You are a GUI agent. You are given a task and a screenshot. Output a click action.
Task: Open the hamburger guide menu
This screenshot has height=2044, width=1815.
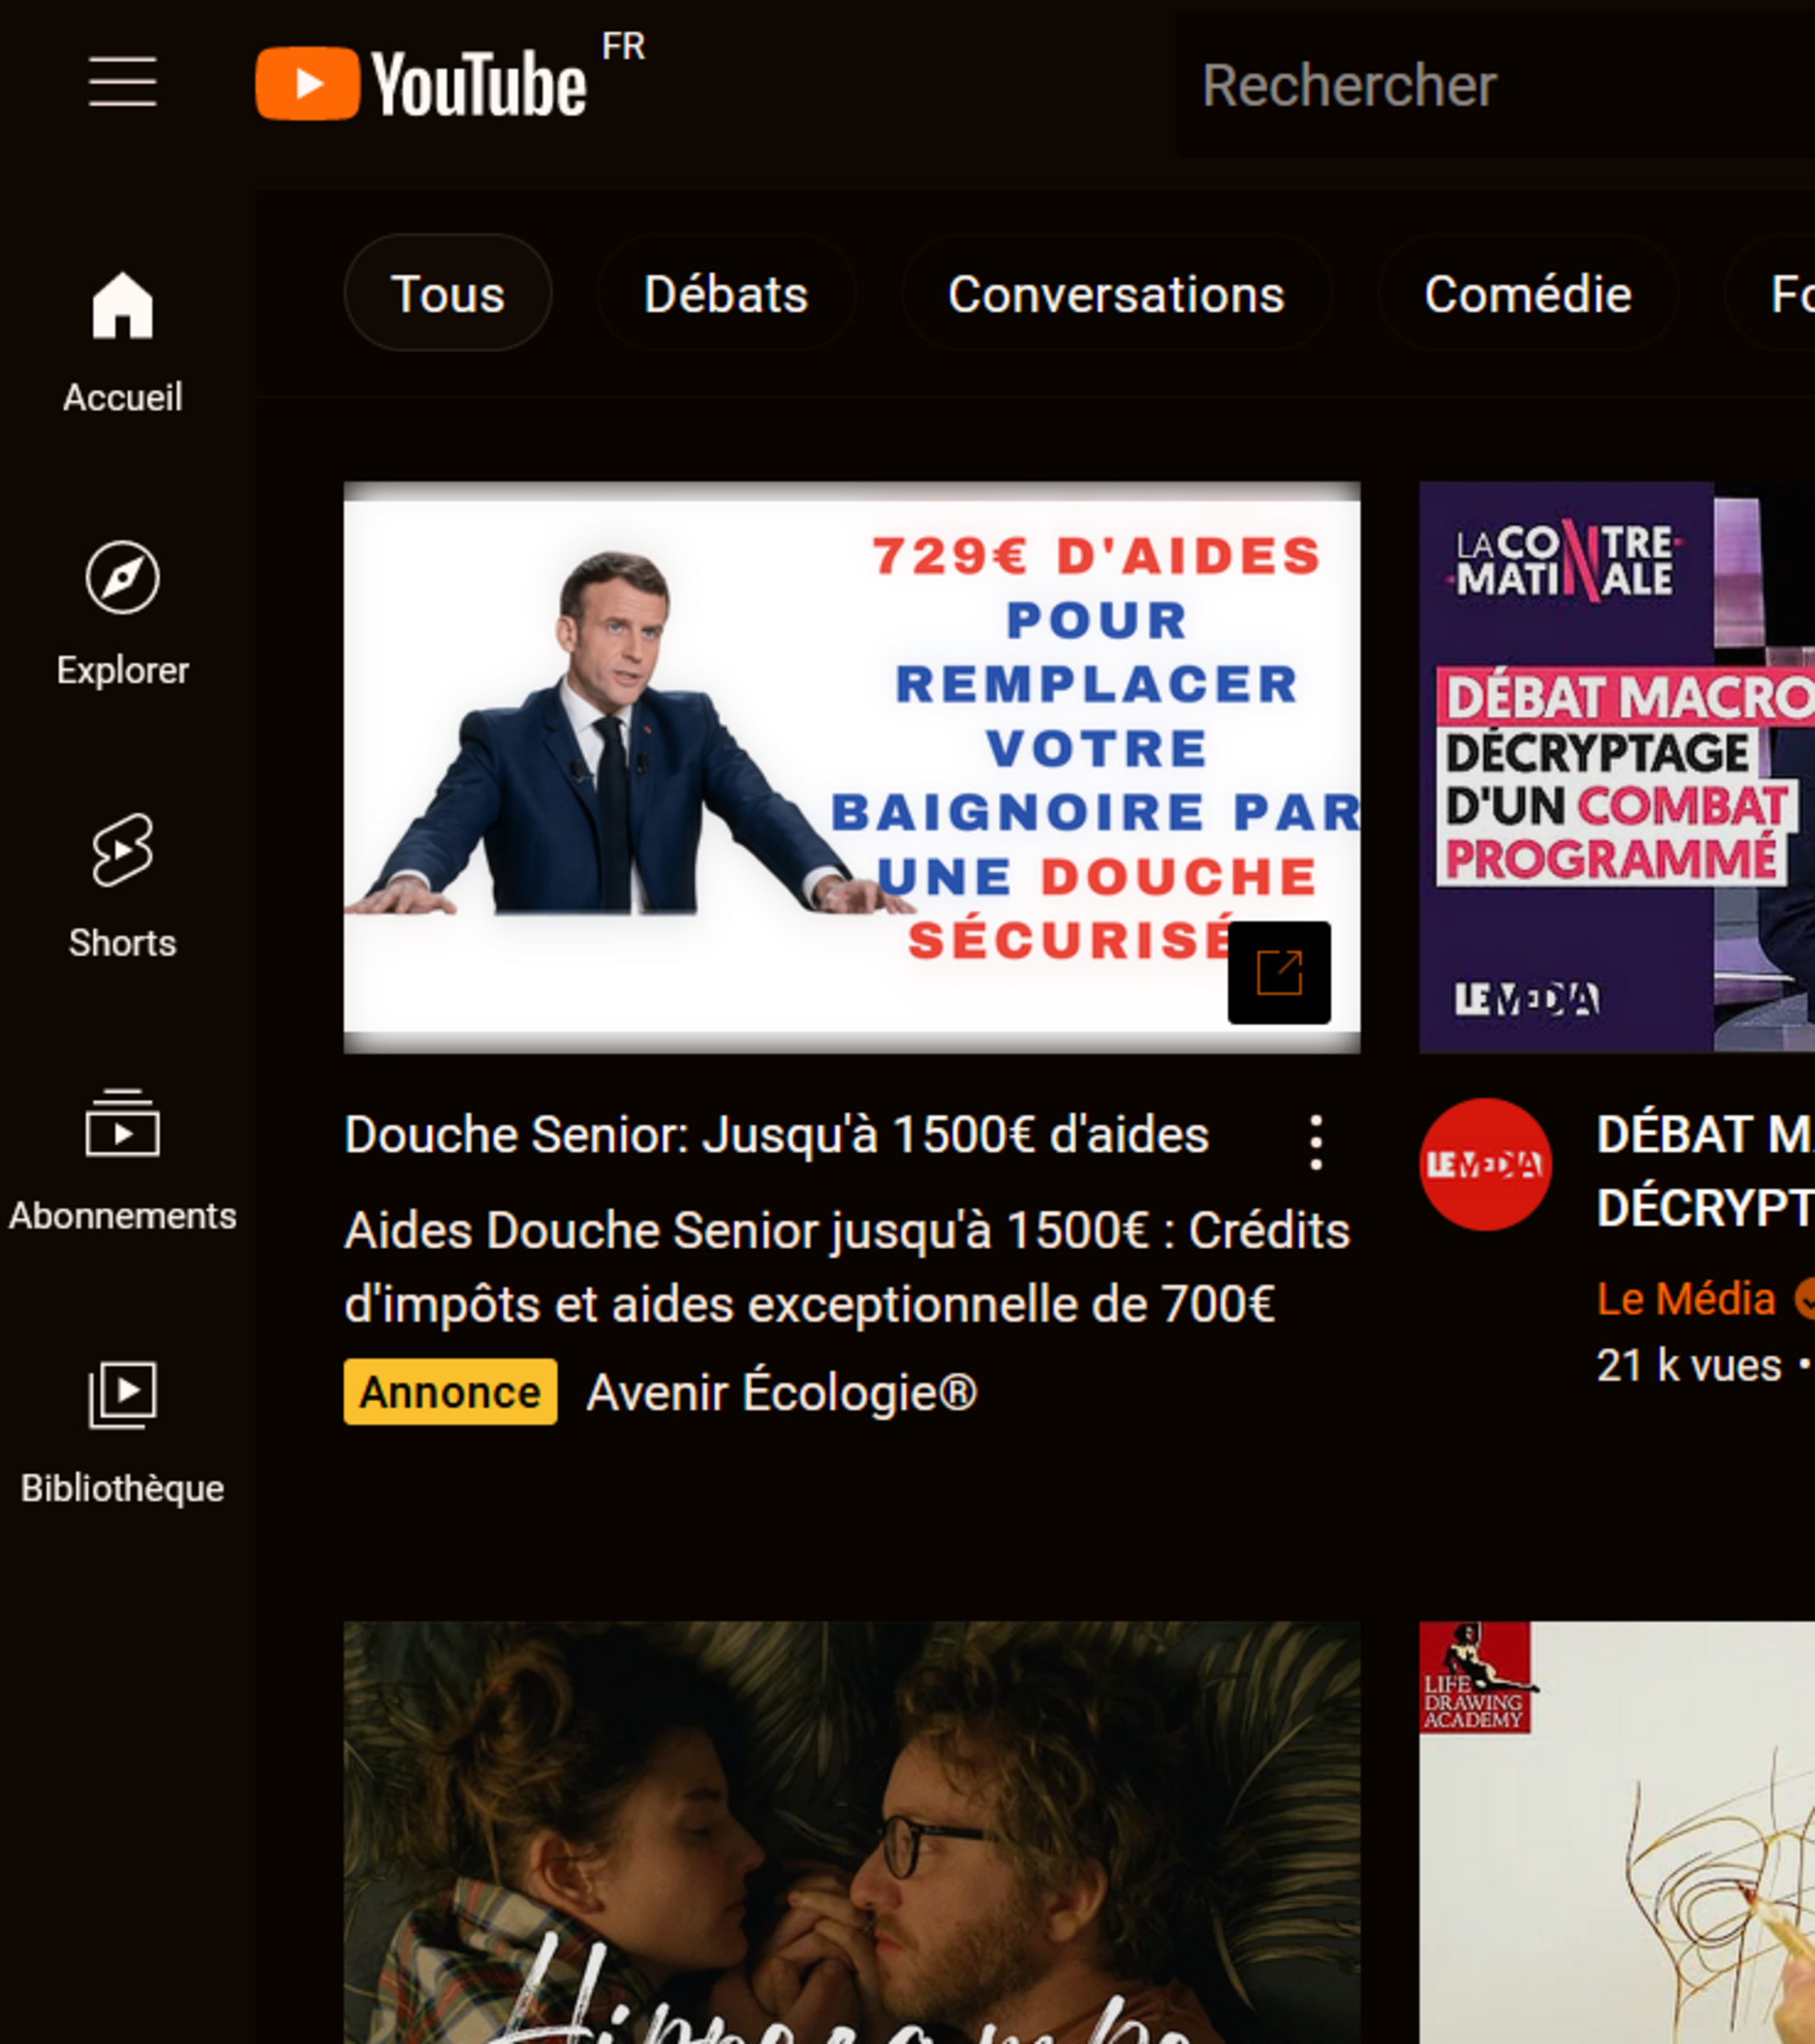(122, 82)
